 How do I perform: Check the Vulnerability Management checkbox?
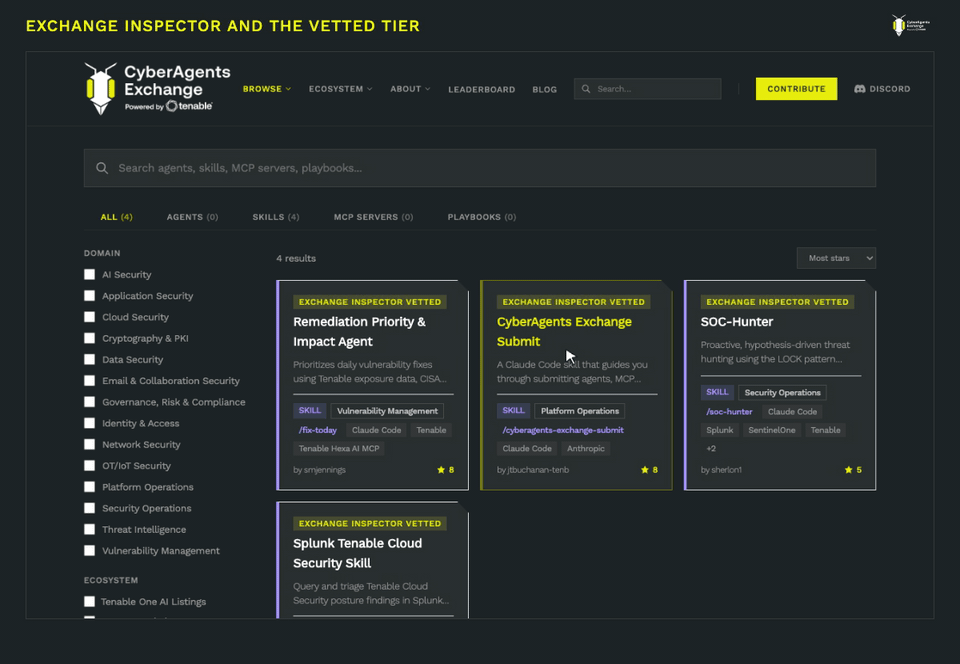click(x=89, y=551)
